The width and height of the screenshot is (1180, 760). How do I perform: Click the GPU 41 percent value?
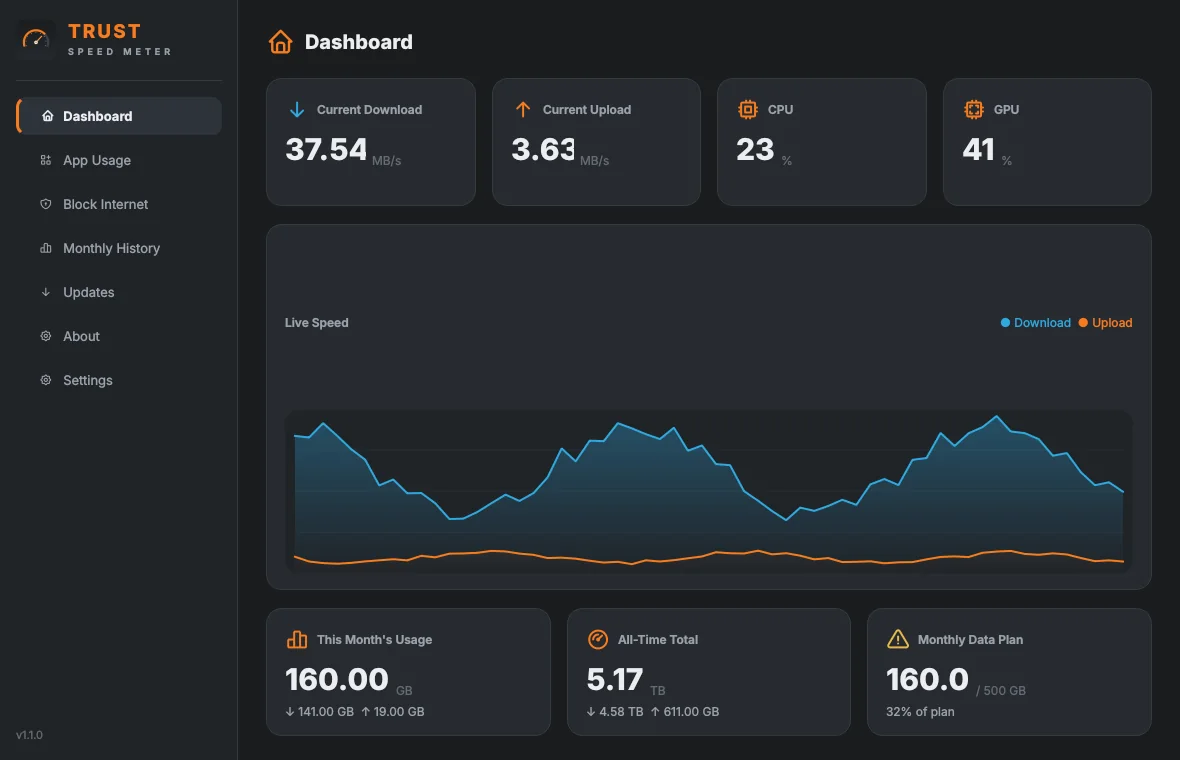tap(978, 149)
